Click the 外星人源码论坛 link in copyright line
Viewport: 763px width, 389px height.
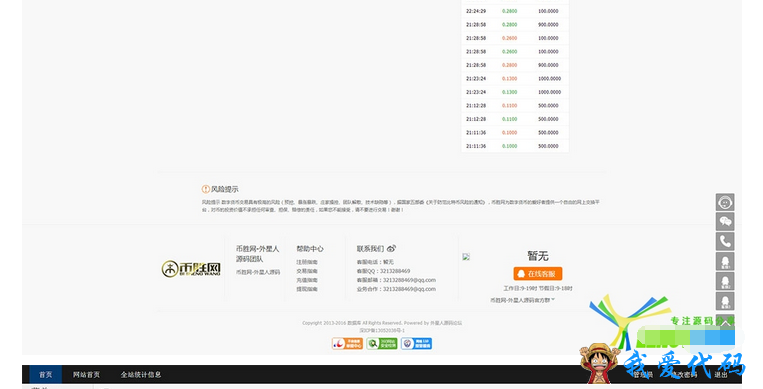coord(446,323)
